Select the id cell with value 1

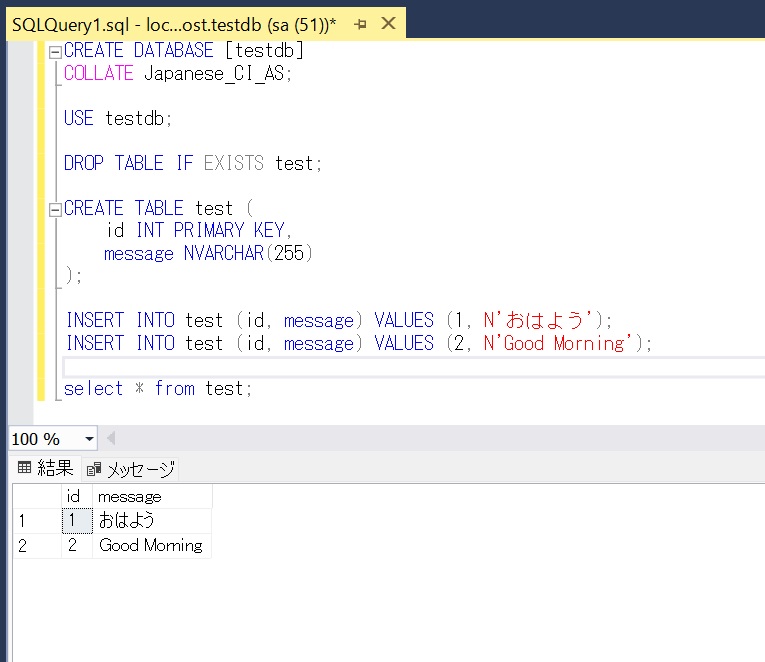coord(77,521)
